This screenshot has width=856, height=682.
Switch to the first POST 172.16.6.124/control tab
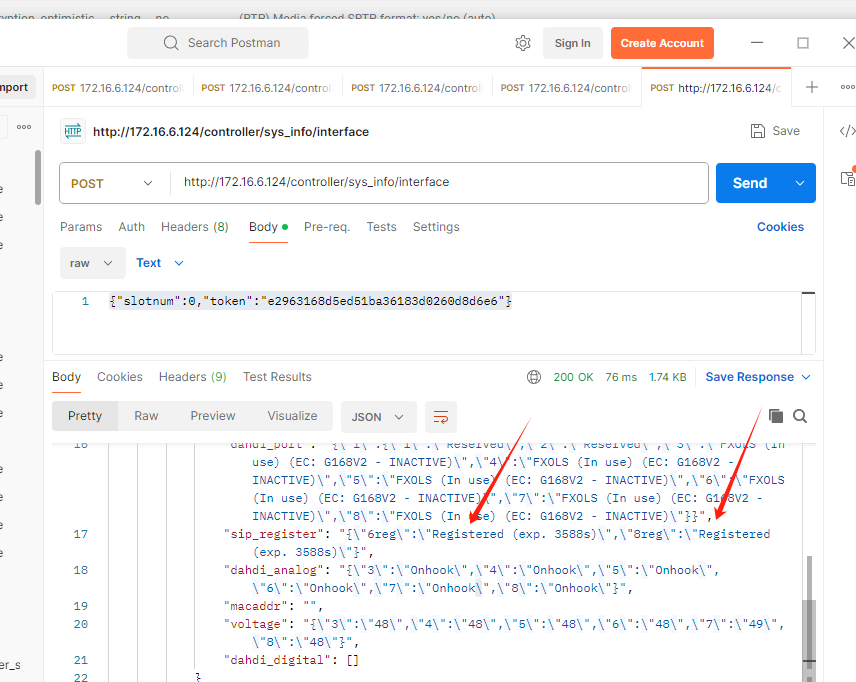click(x=118, y=87)
